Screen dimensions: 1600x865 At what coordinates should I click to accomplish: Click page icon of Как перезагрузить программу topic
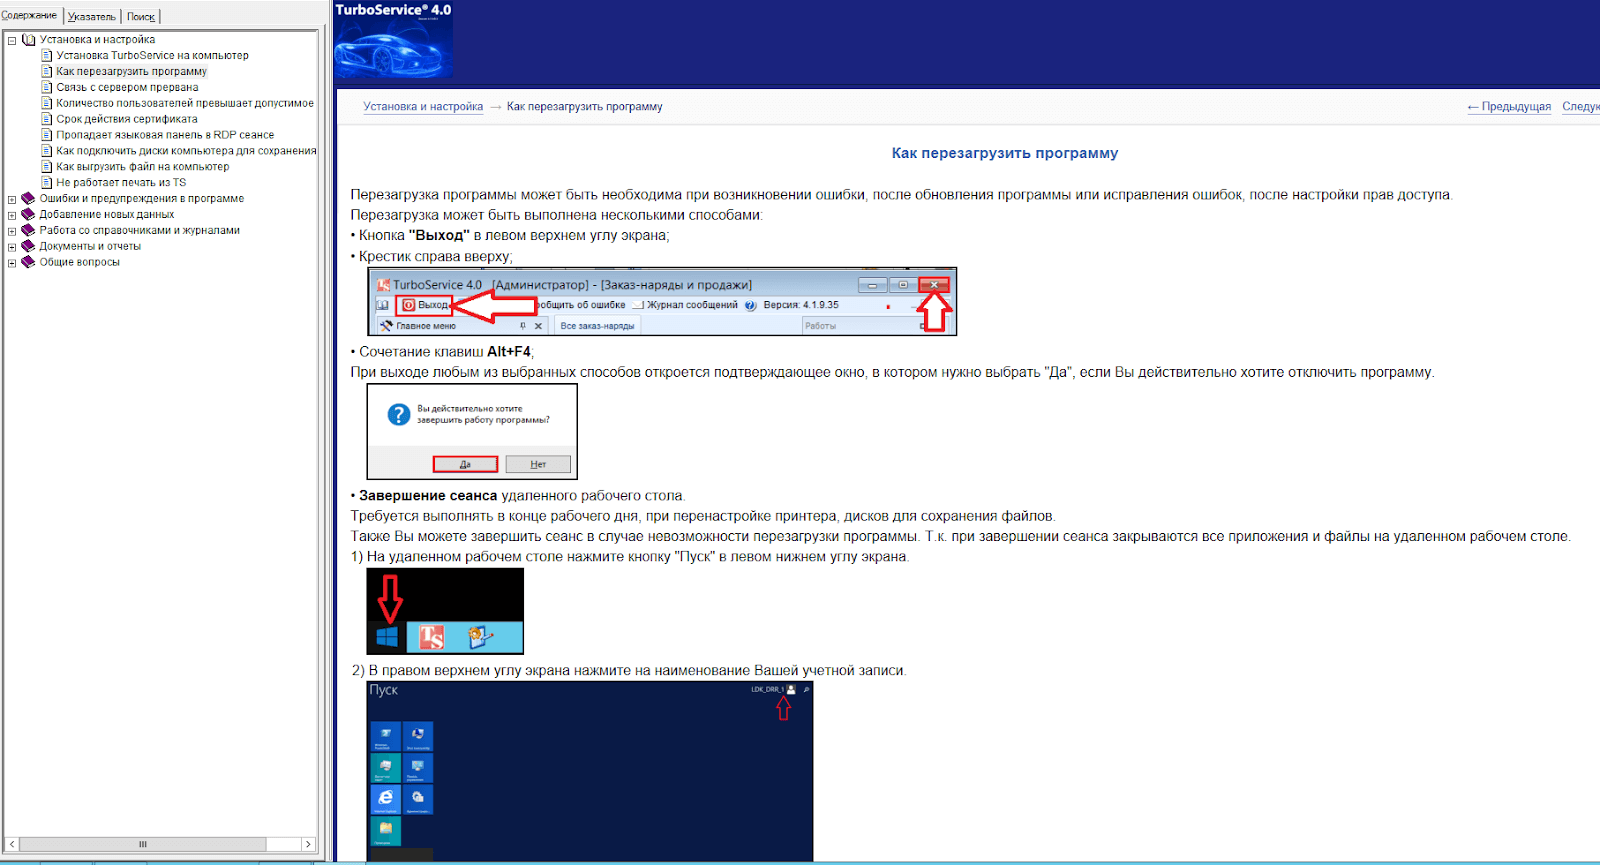point(46,71)
